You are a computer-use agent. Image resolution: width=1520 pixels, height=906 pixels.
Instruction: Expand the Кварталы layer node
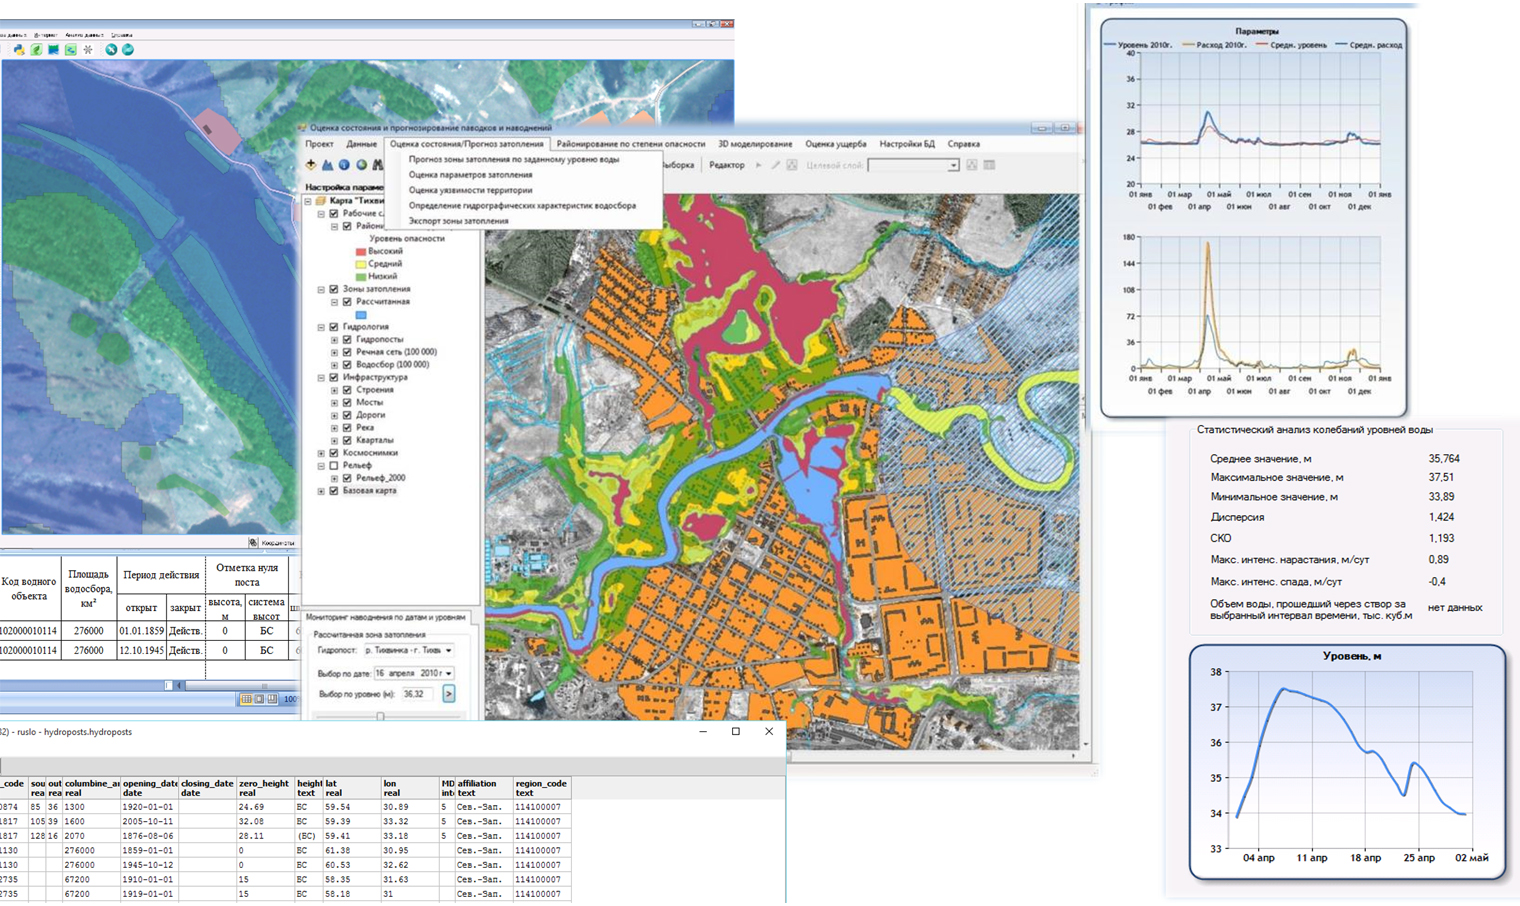tap(334, 440)
